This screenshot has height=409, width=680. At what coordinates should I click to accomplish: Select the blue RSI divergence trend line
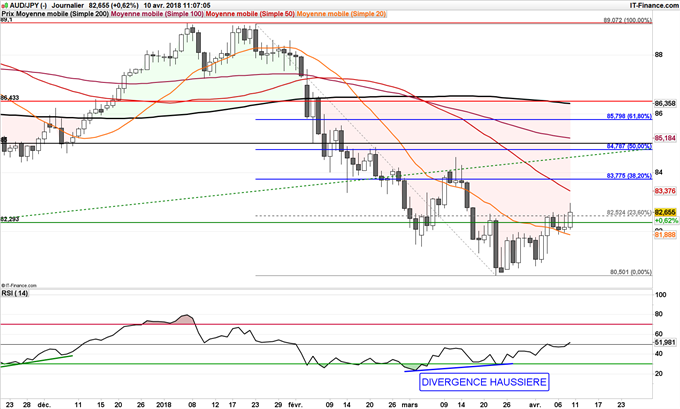(x=458, y=367)
